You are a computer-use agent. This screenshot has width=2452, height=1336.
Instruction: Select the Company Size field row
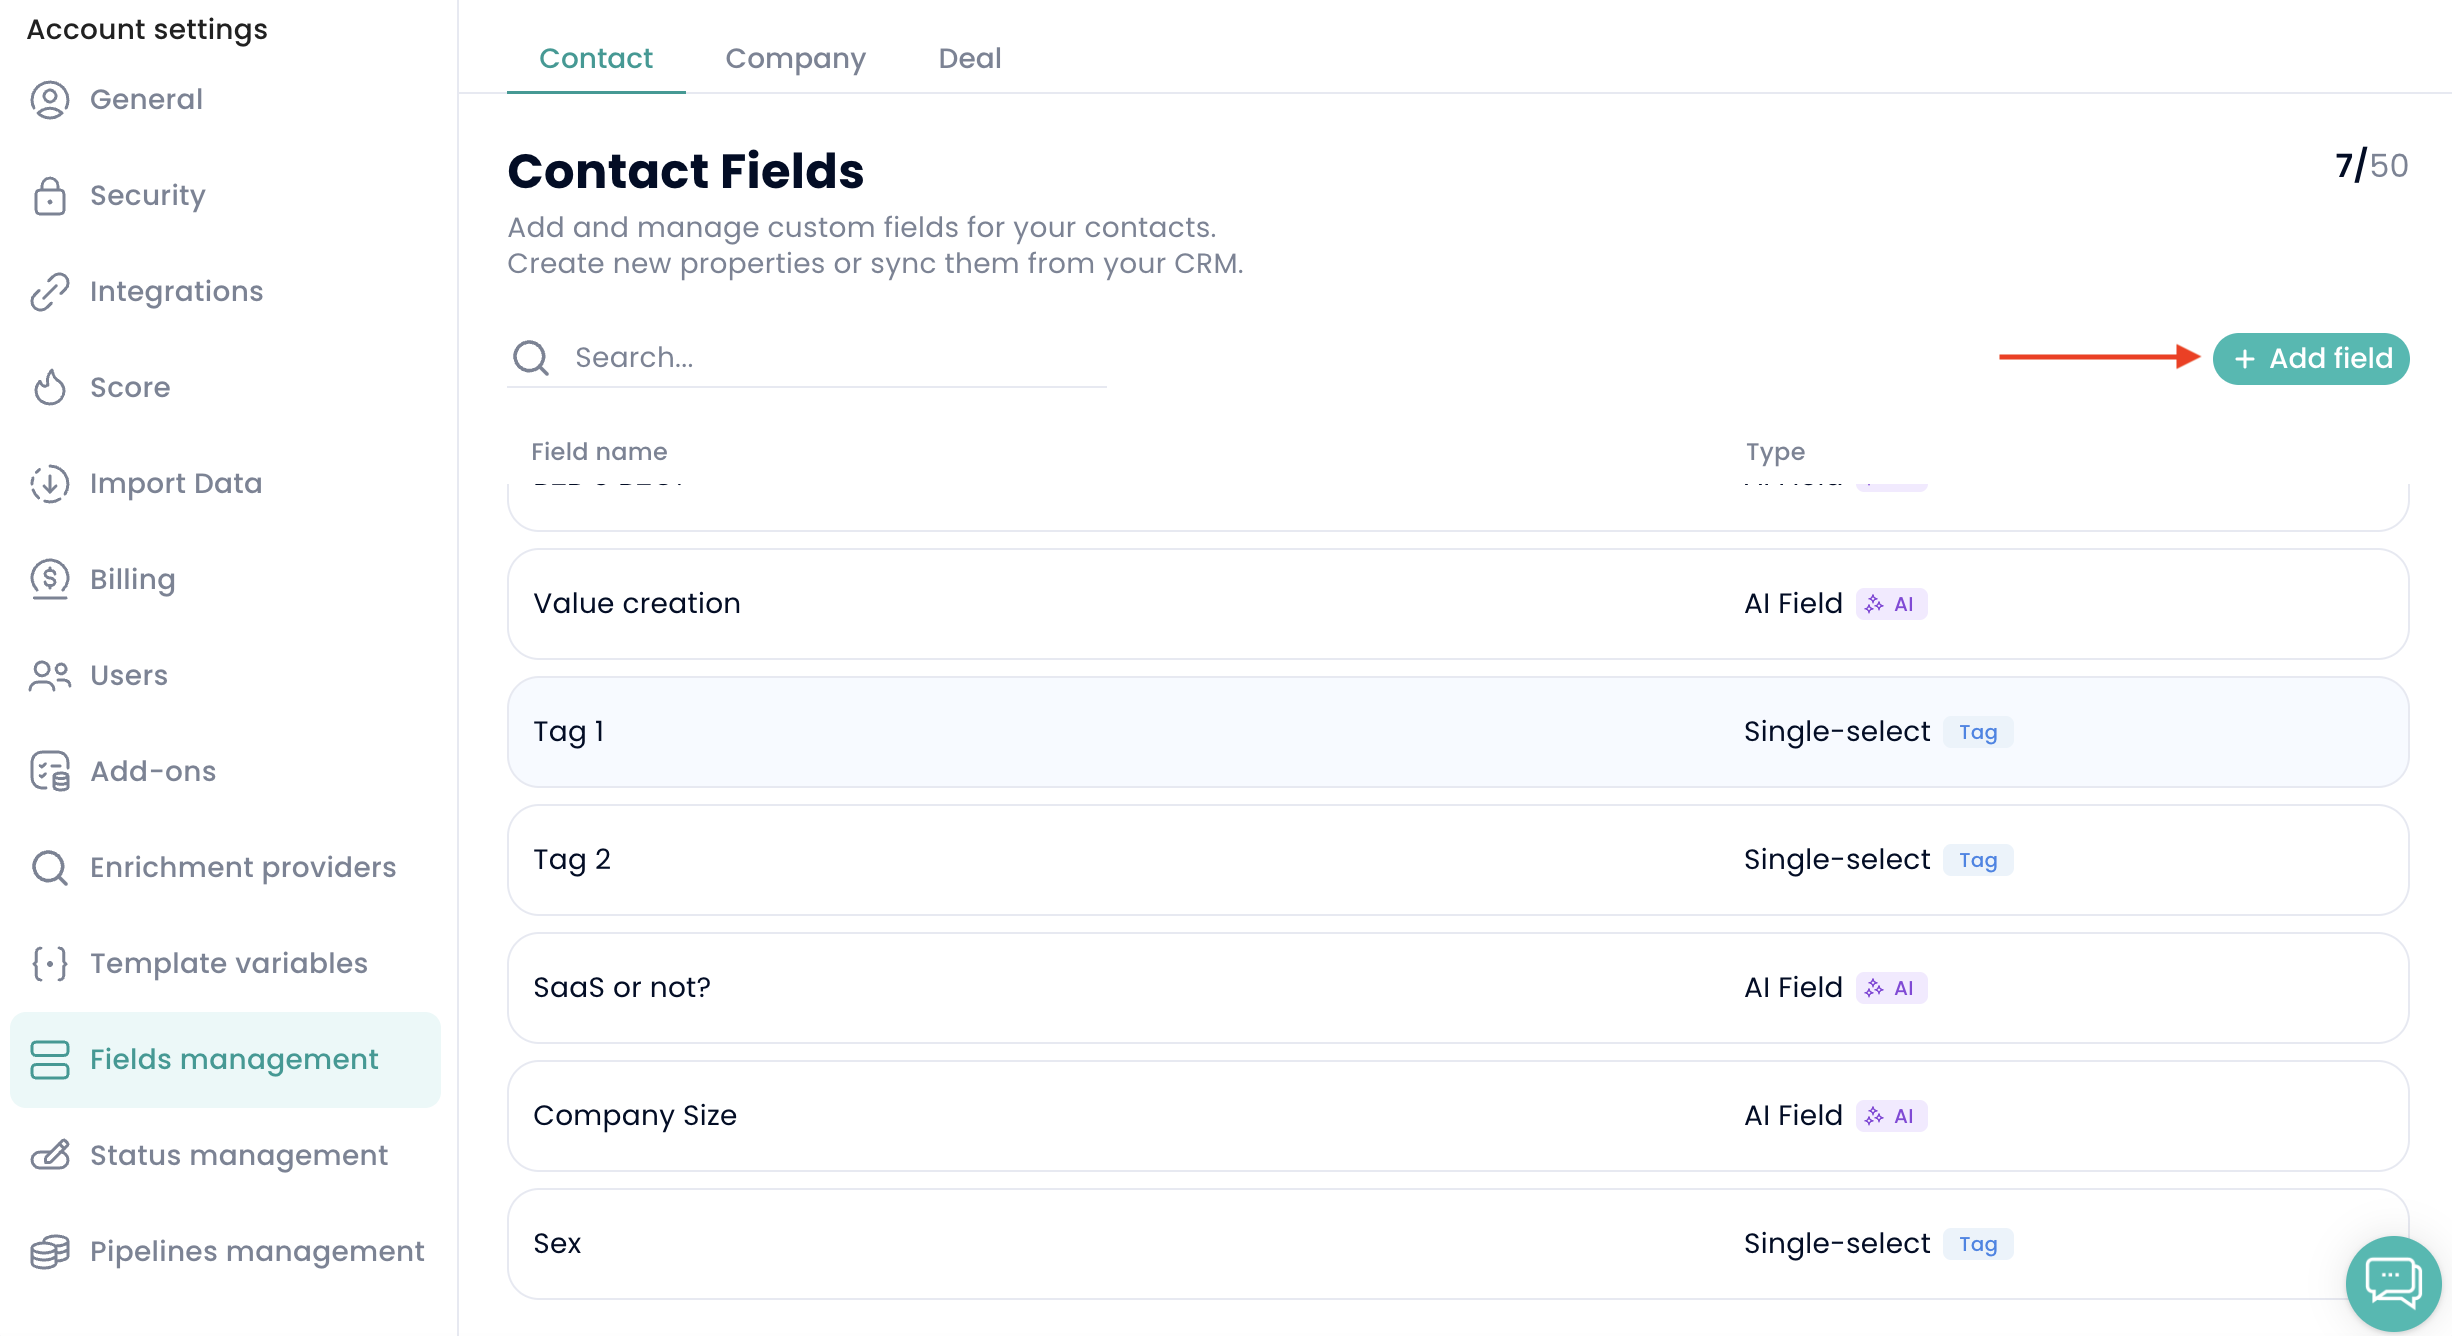[1457, 1116]
